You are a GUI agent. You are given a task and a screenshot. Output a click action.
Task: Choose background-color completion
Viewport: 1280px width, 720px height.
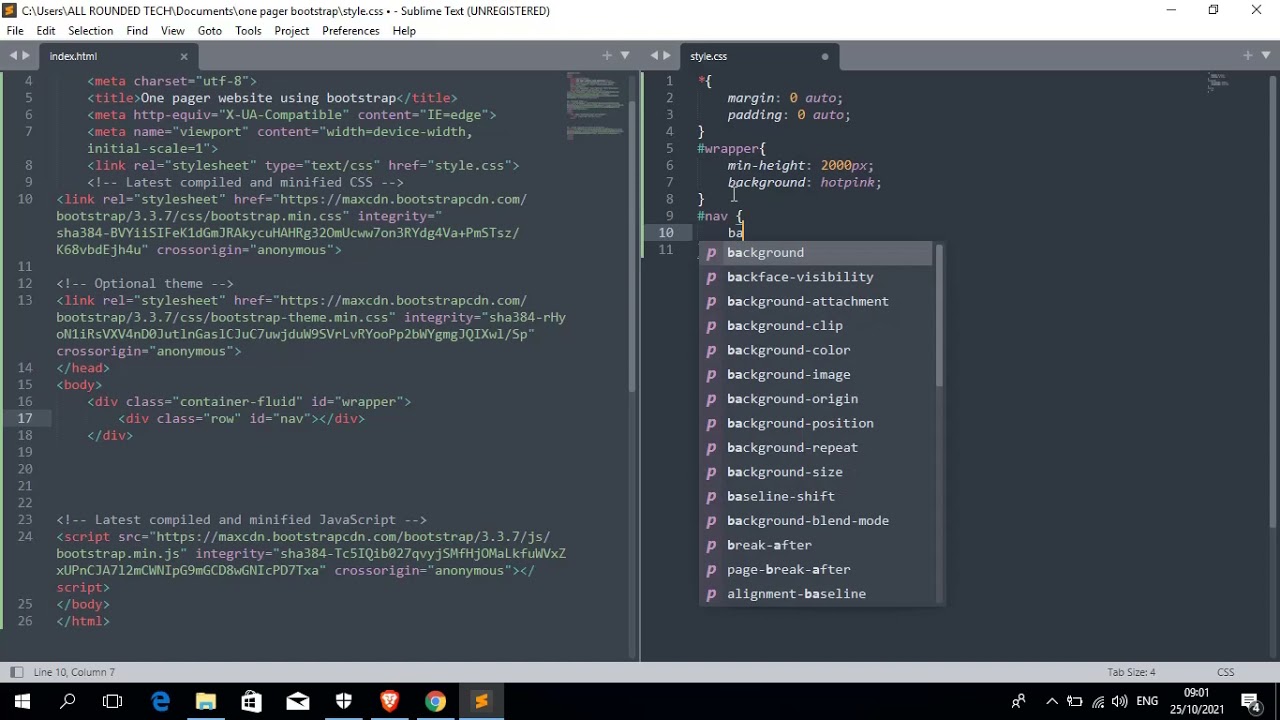point(816,350)
